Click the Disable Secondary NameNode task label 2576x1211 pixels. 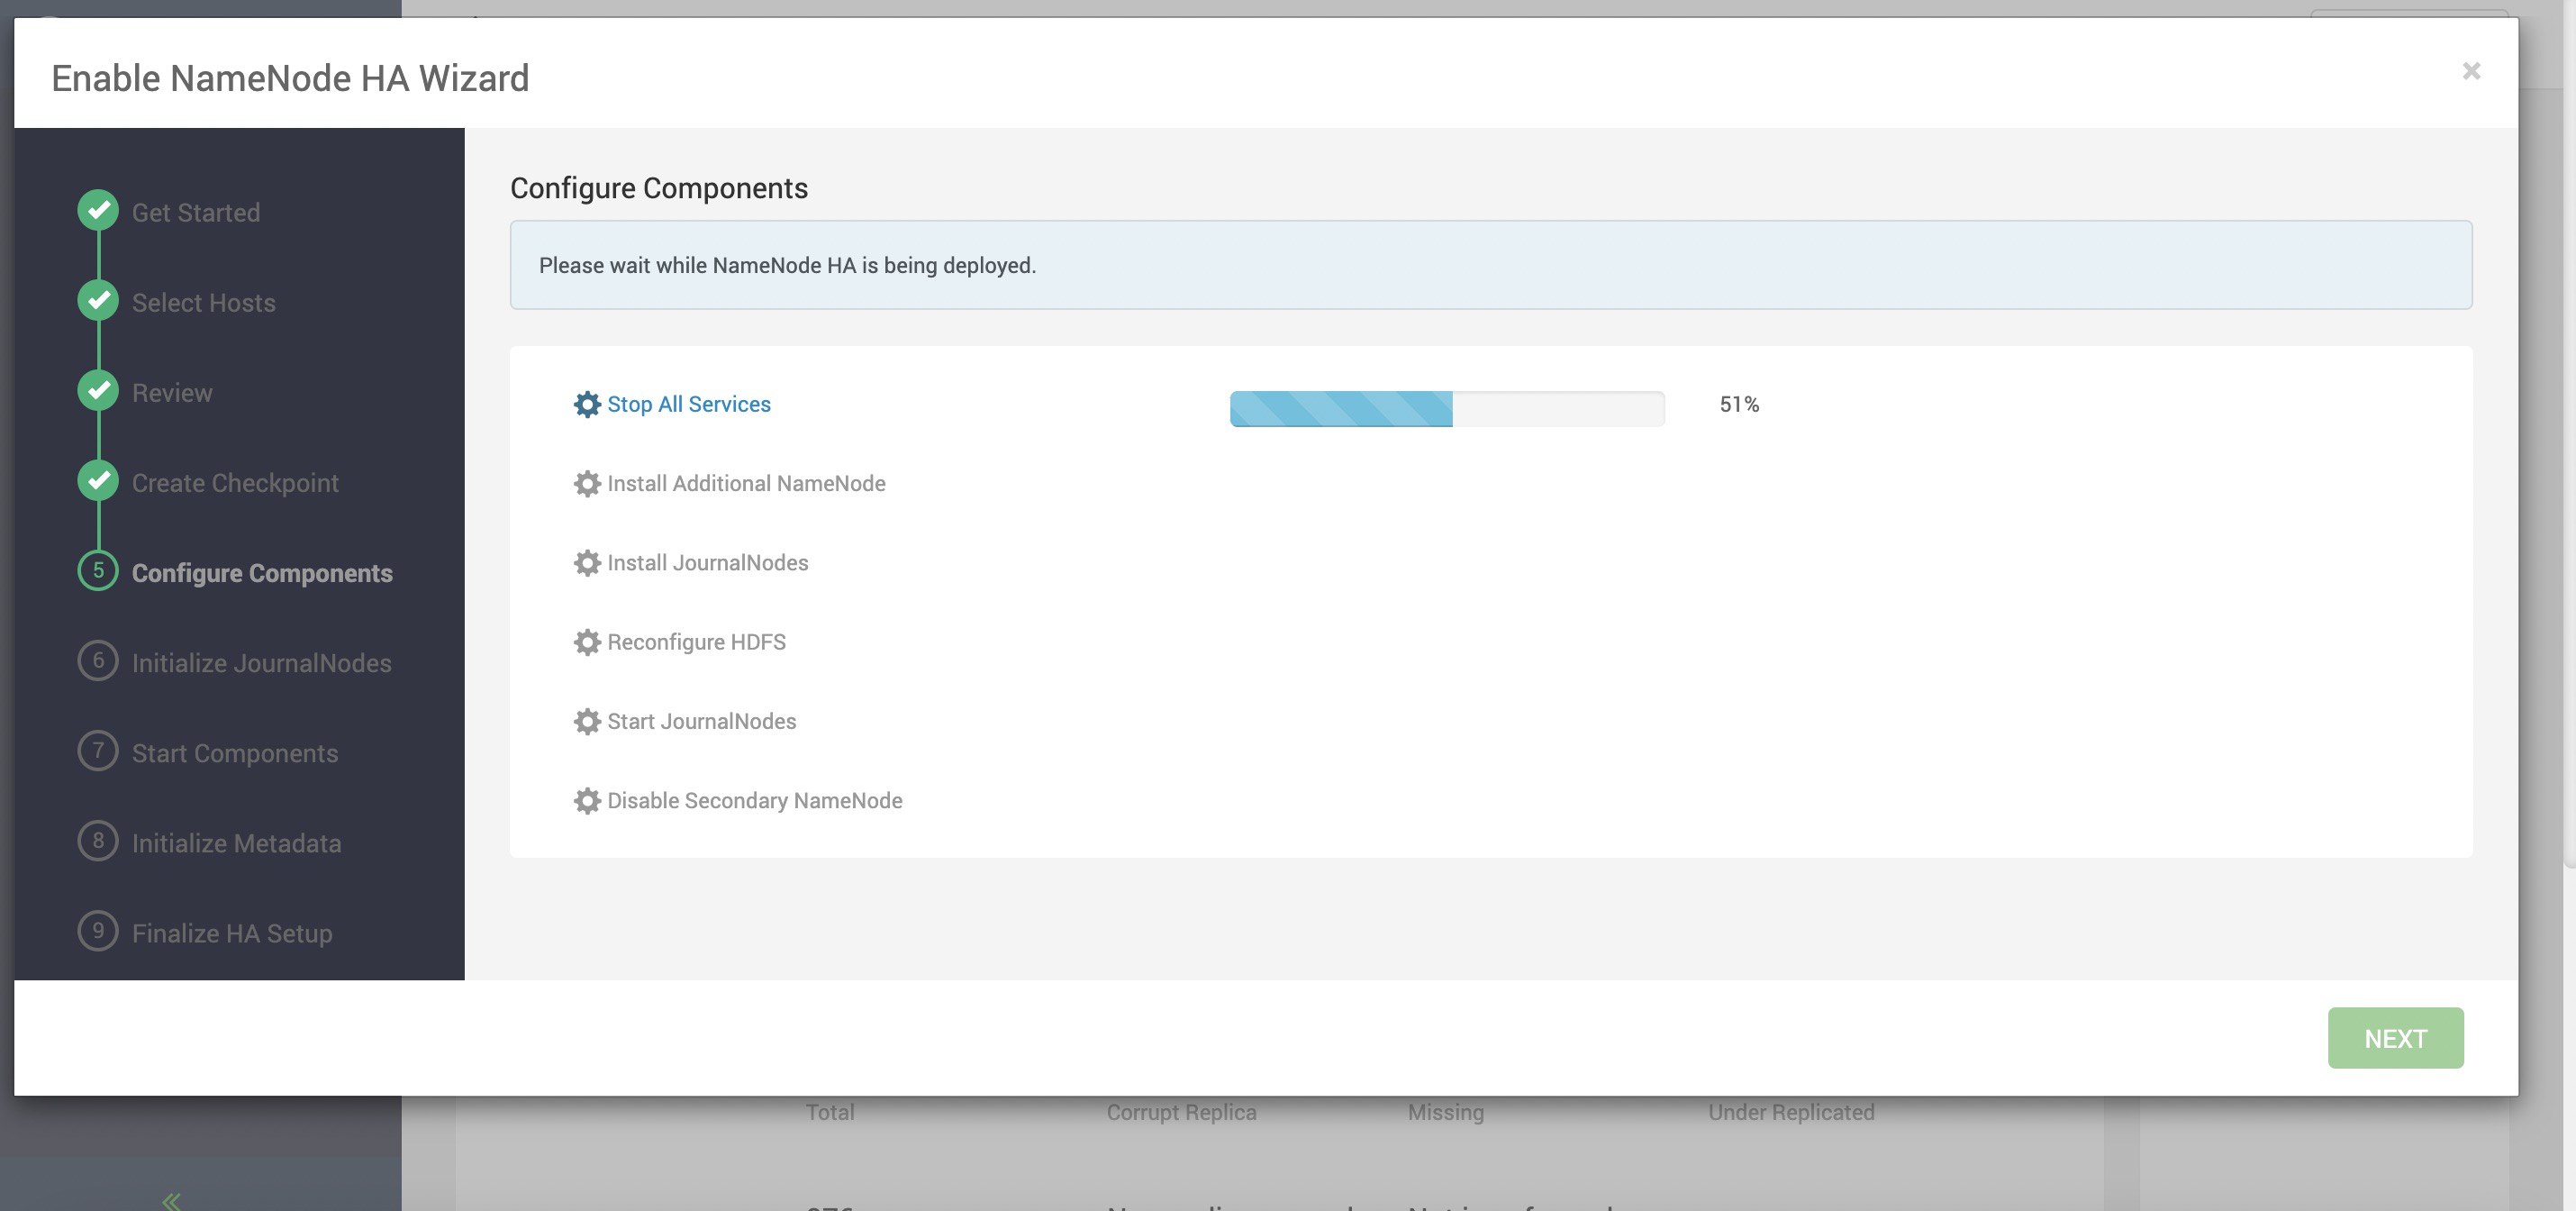[755, 800]
